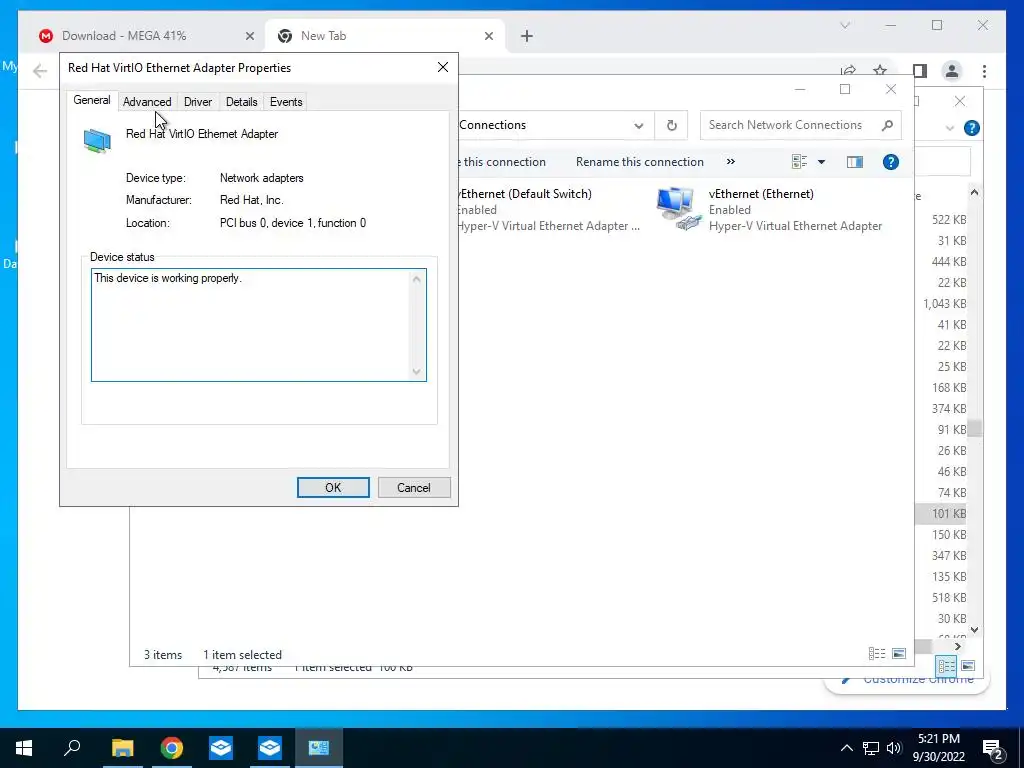Switch to details view in Network Connections status bar
The image size is (1024, 768).
[877, 654]
